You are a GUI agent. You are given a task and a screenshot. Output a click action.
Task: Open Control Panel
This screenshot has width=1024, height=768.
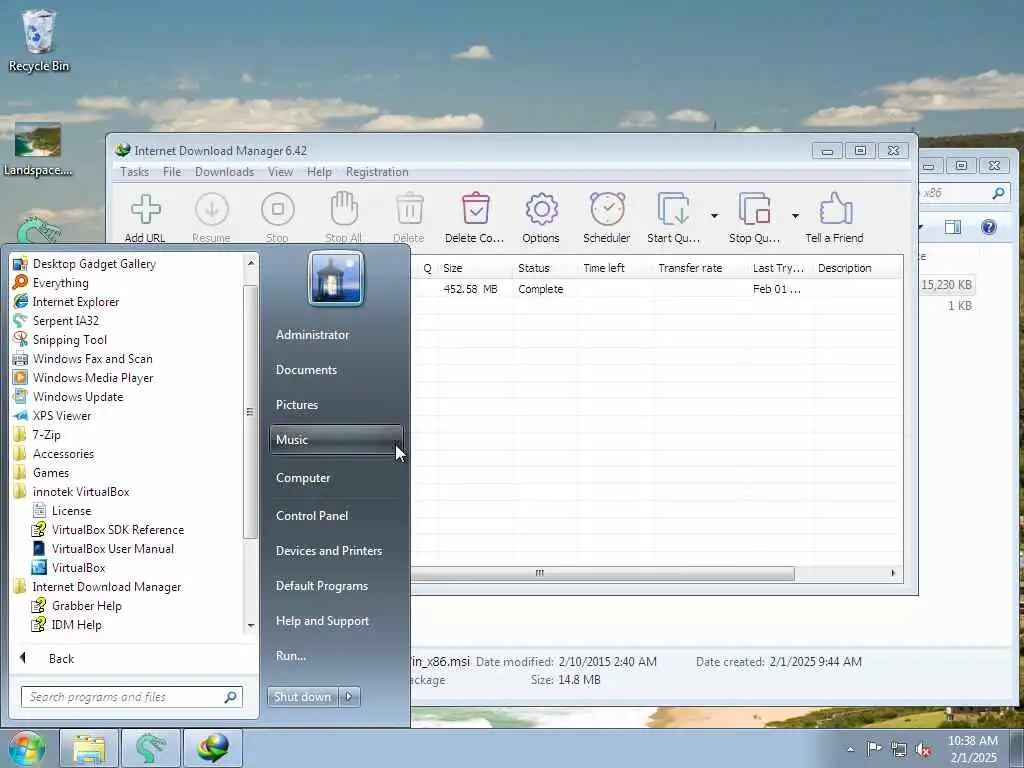[336, 516]
